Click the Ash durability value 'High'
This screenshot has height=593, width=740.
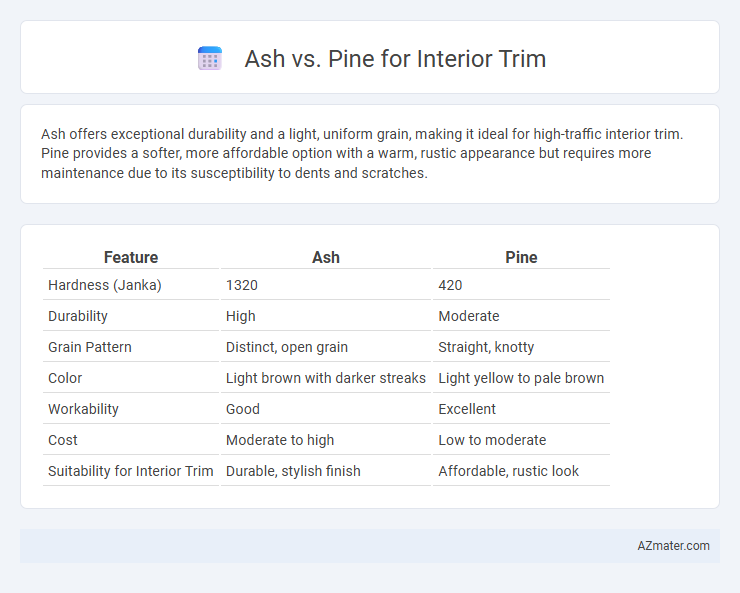[x=241, y=316]
